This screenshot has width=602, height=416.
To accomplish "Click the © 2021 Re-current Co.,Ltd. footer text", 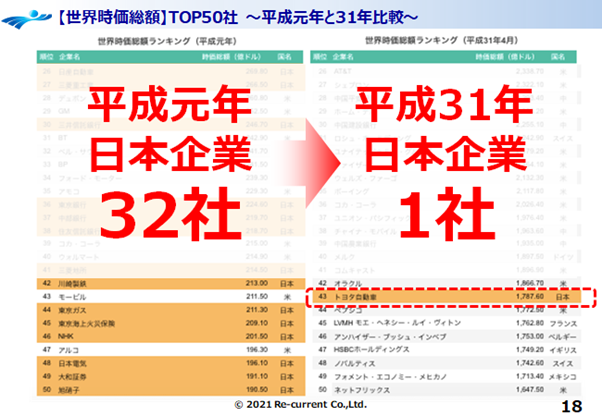I will tap(300, 405).
